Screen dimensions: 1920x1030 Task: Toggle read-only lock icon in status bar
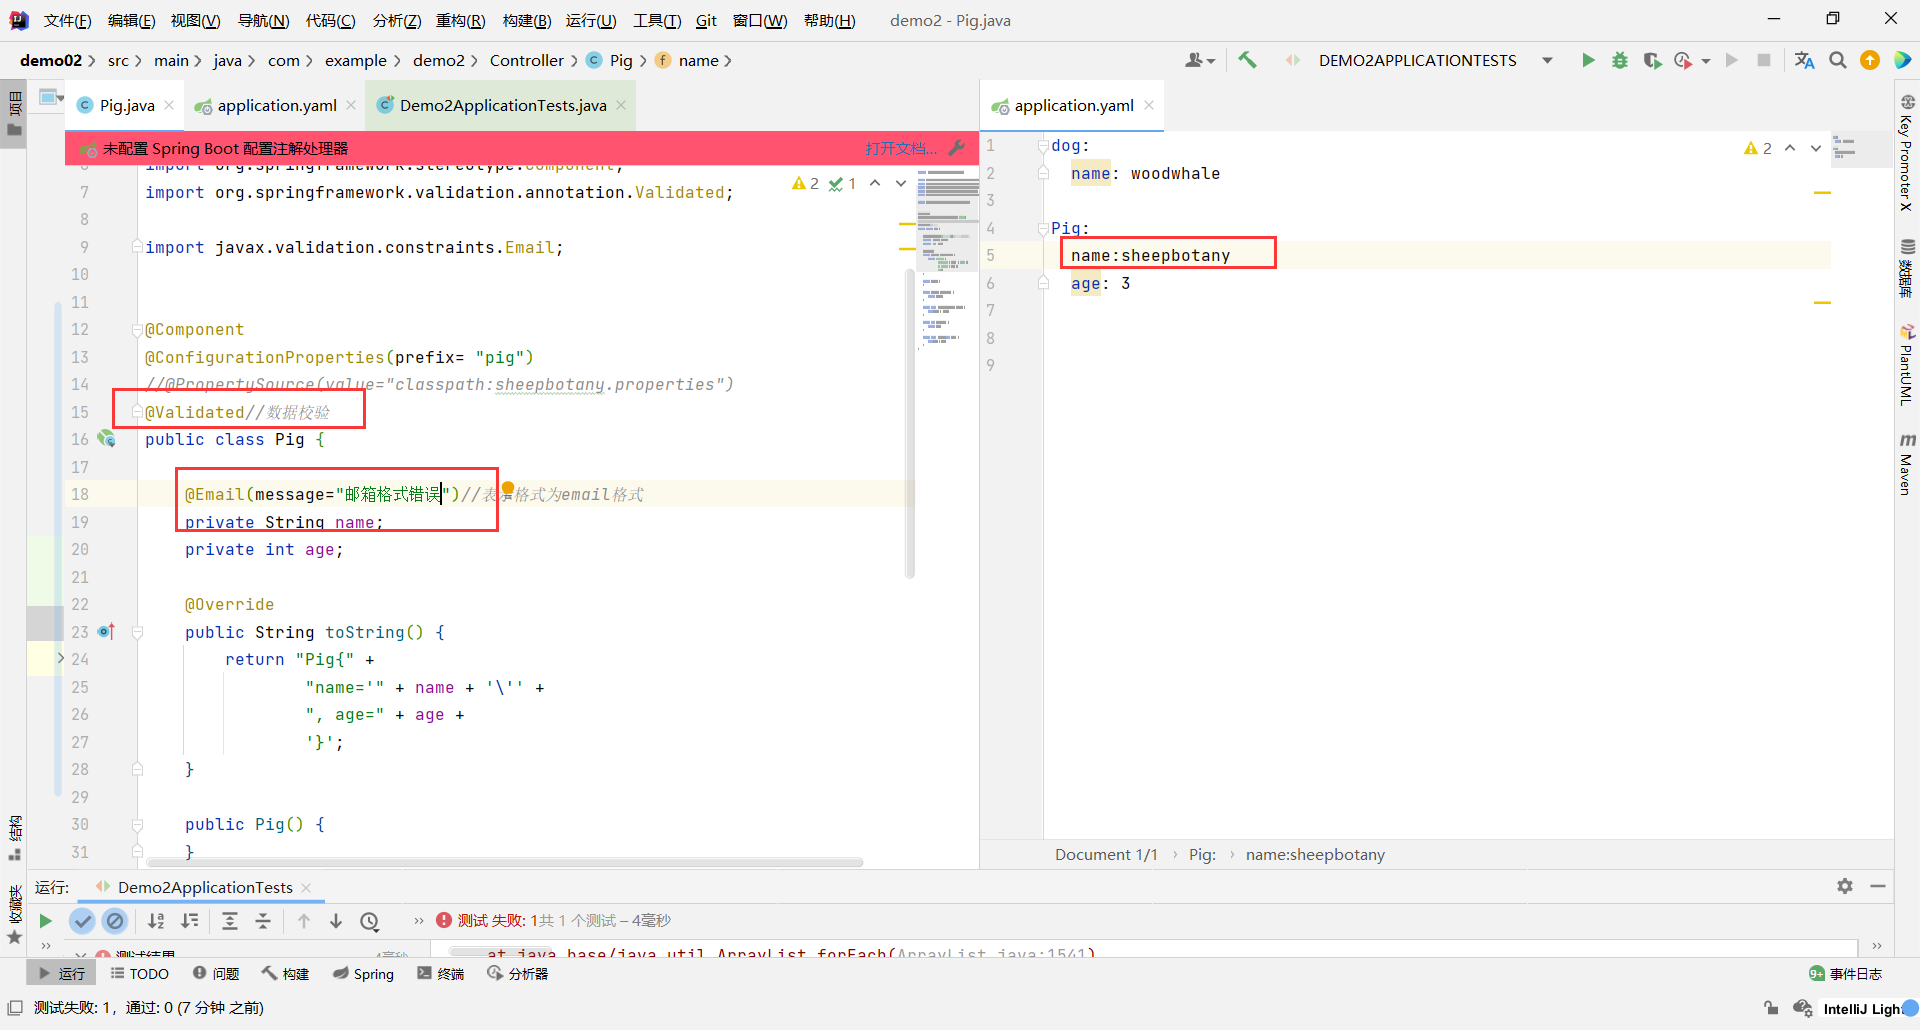(x=1771, y=1008)
